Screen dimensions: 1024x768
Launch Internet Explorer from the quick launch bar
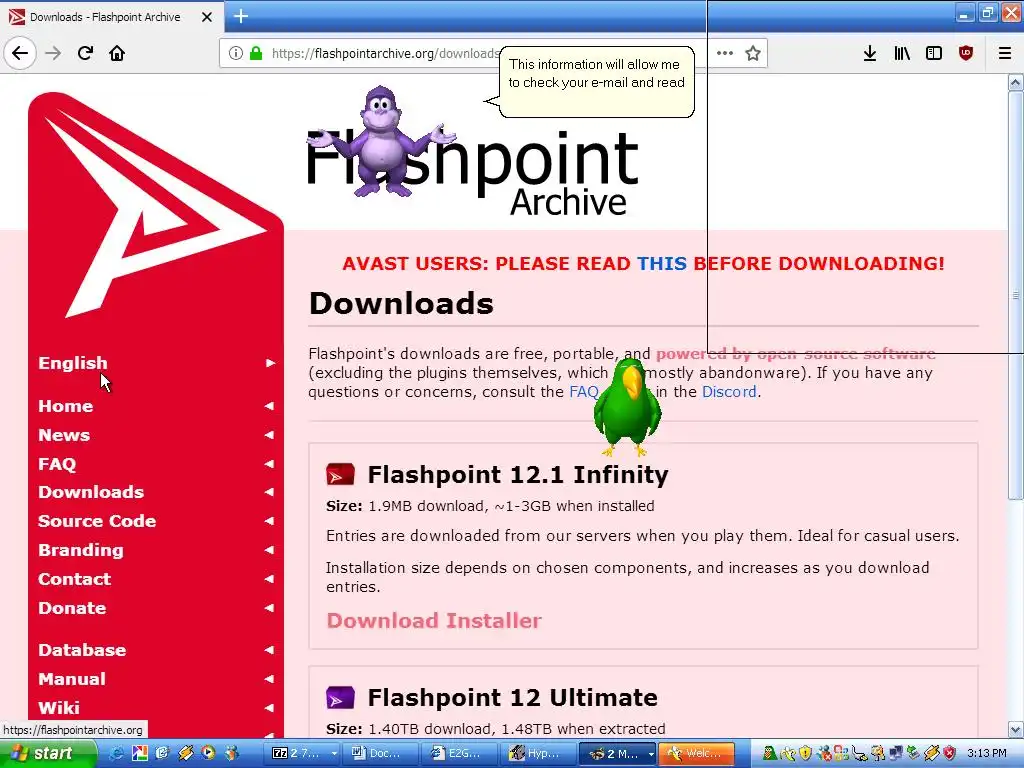click(117, 753)
